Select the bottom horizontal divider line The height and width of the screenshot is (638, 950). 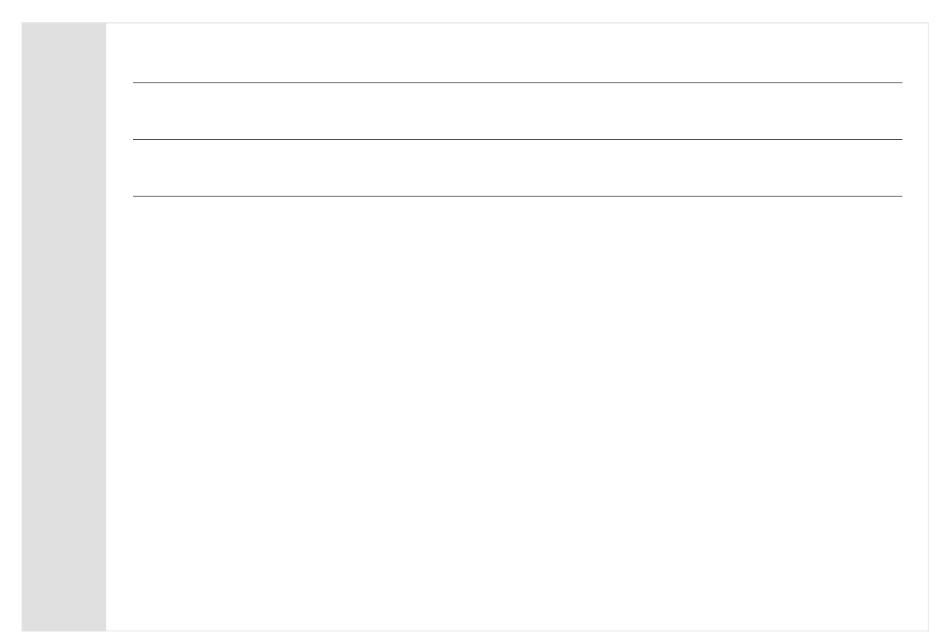click(x=517, y=196)
